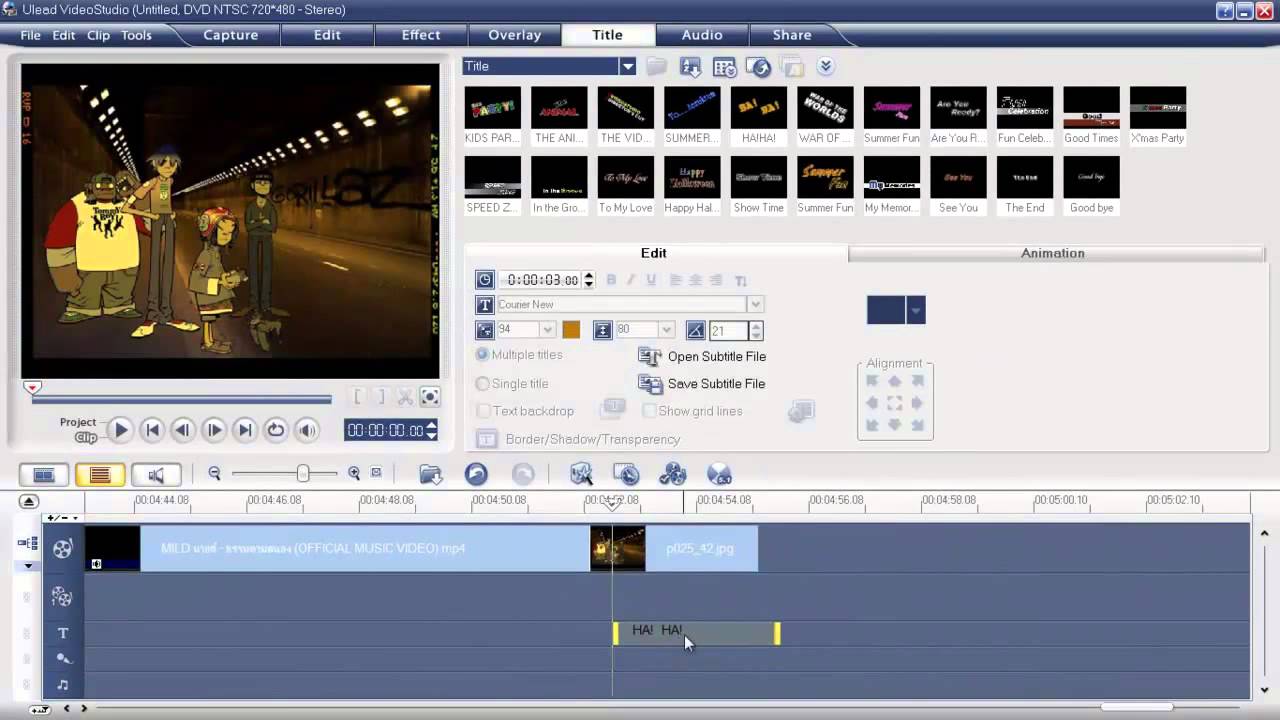The height and width of the screenshot is (720, 1280).
Task: Open the title style preset dropdown
Action: pyautogui.click(x=916, y=310)
